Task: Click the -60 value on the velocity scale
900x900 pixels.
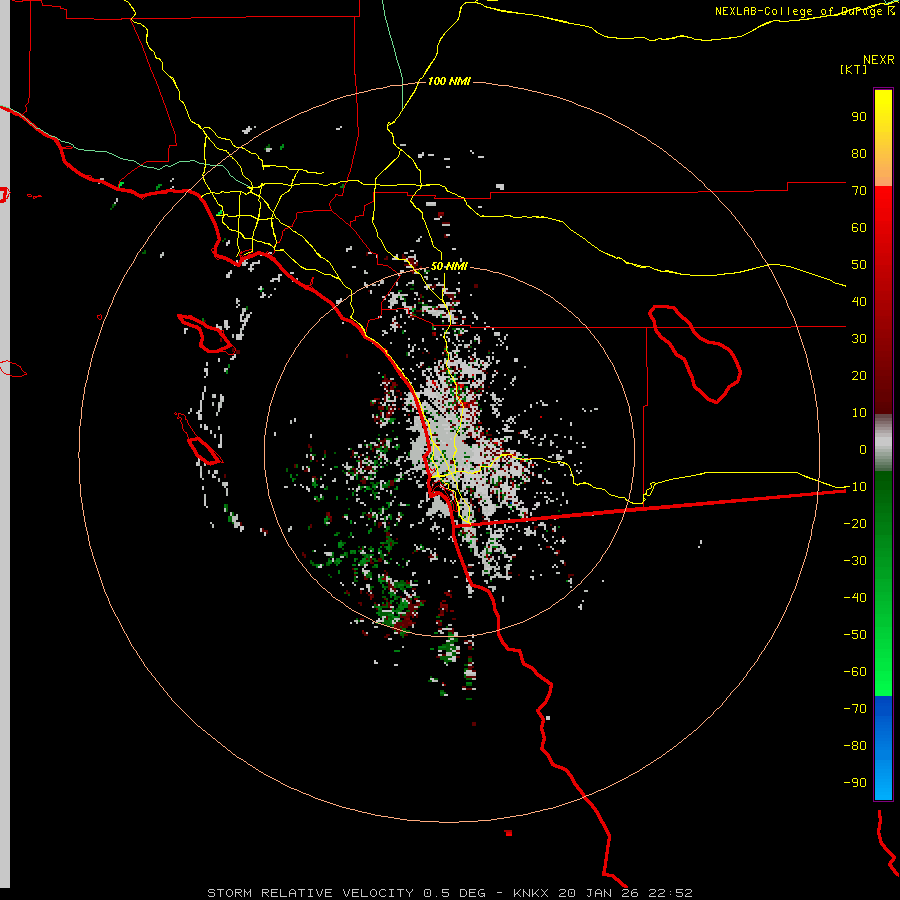Action: tap(855, 672)
